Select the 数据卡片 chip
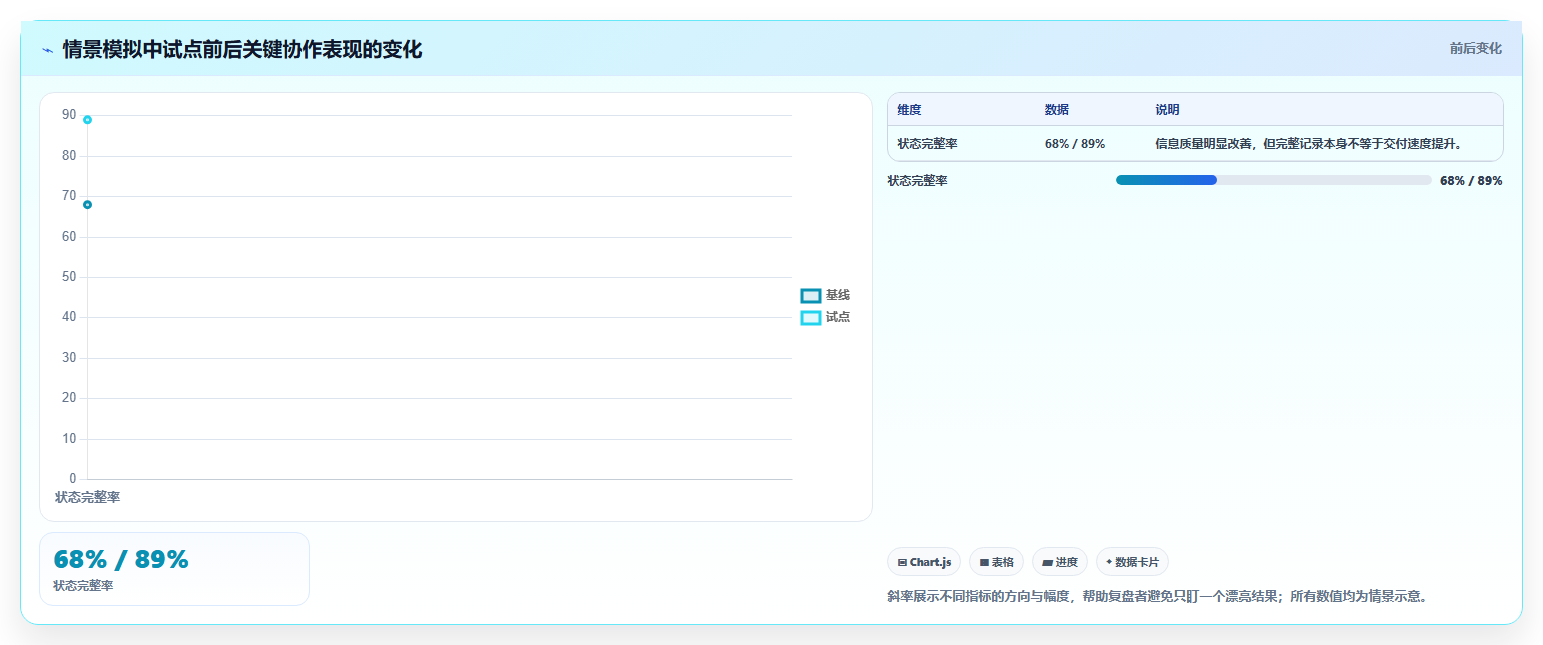The width and height of the screenshot is (1543, 645). (x=1132, y=562)
